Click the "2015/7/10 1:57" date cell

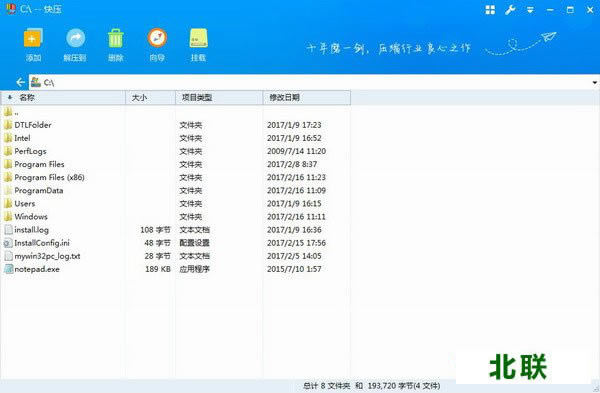(x=294, y=269)
